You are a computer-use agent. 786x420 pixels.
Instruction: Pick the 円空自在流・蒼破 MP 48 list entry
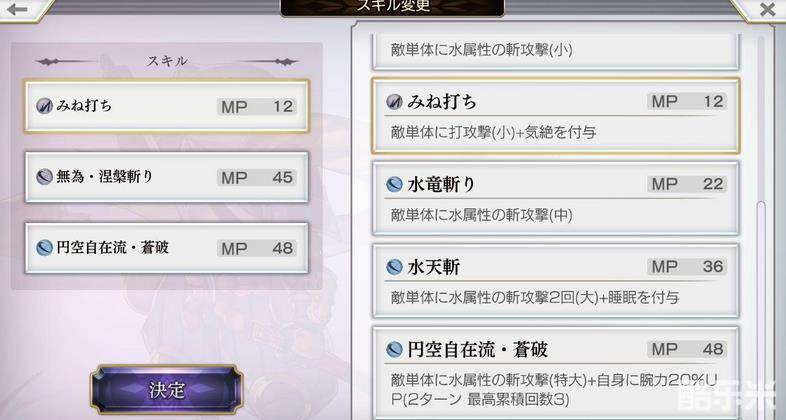pyautogui.click(x=555, y=373)
